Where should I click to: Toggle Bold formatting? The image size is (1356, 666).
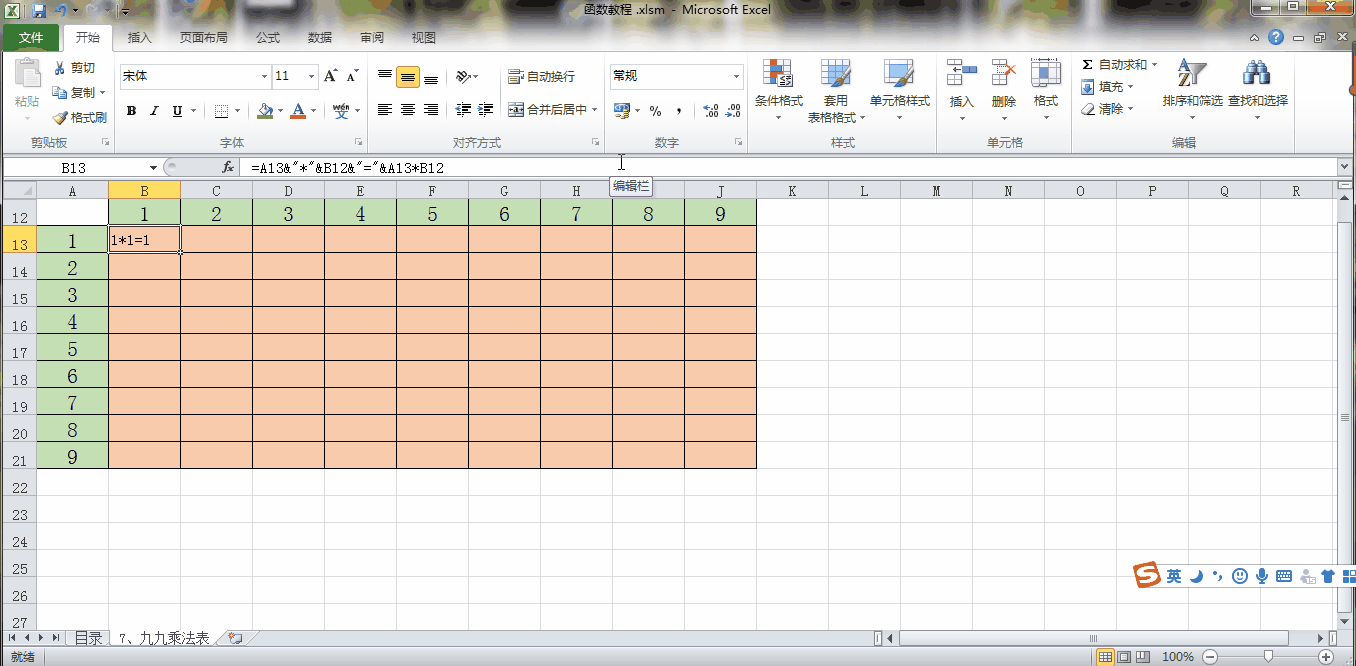(131, 111)
